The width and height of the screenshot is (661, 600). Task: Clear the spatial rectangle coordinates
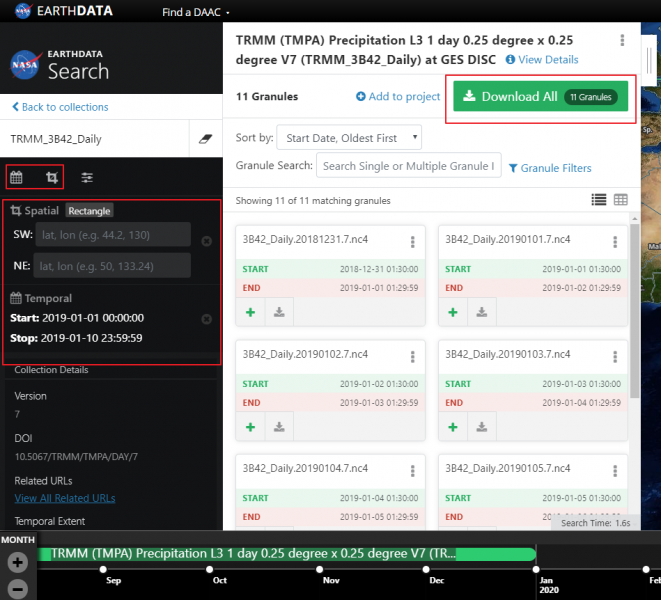pyautogui.click(x=206, y=241)
